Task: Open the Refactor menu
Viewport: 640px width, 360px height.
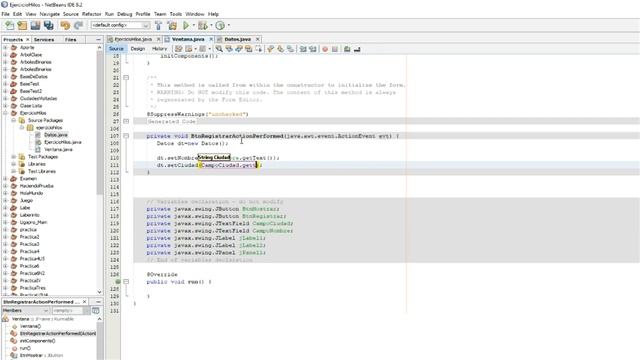Action: (91, 14)
